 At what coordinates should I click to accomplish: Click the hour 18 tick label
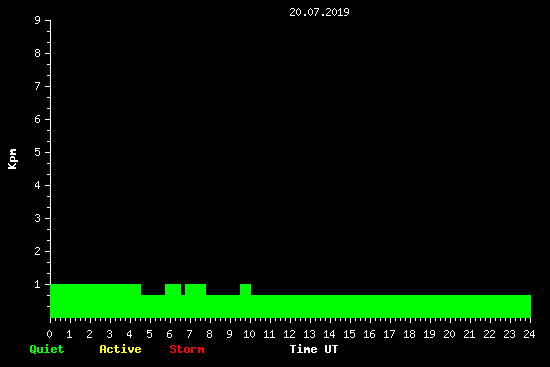(409, 334)
